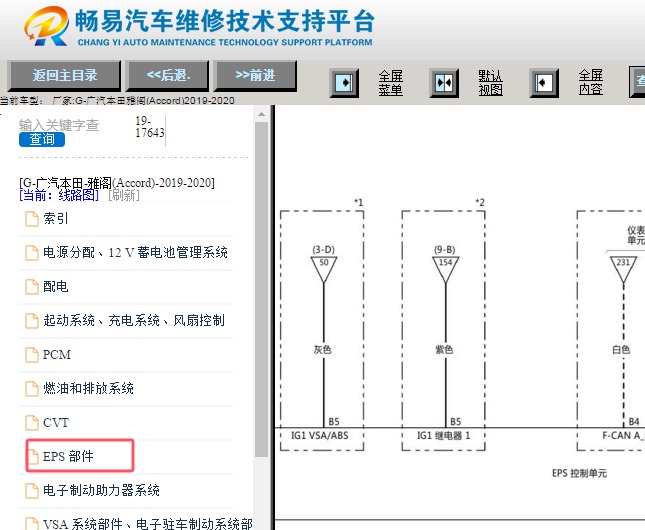Click the full-screen menu layout icon
This screenshot has width=645, height=530.
(344, 83)
